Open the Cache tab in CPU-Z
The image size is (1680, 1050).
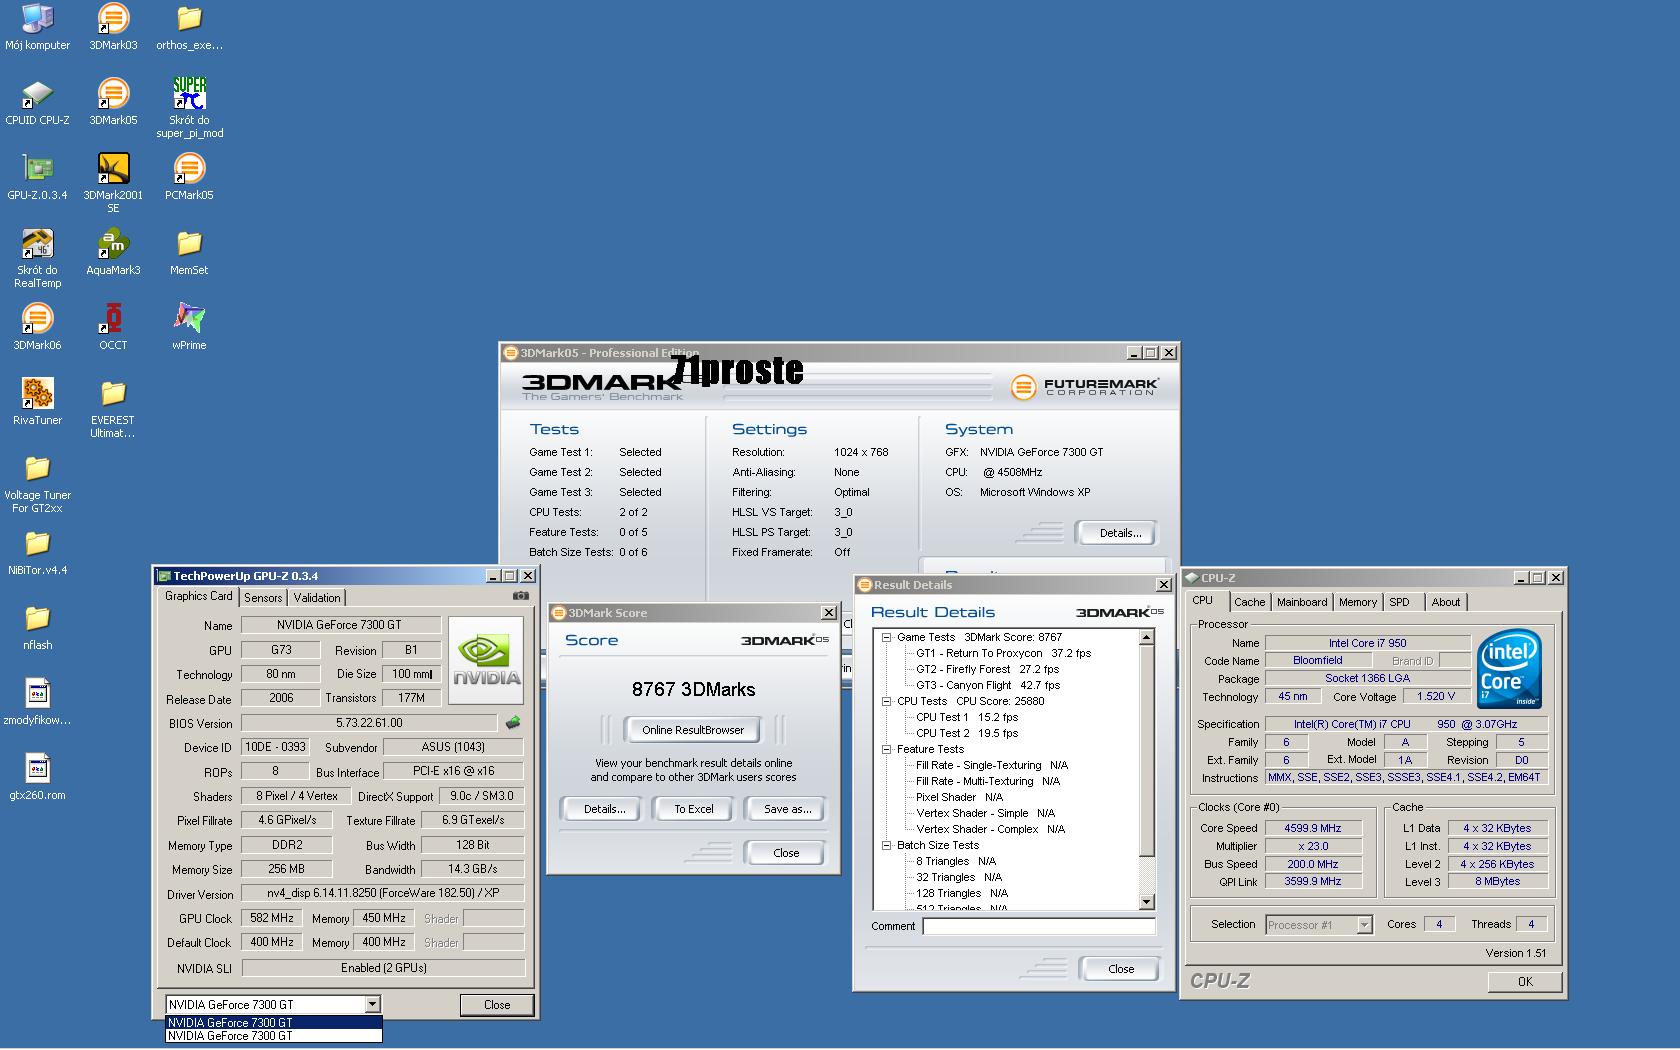(x=1249, y=602)
